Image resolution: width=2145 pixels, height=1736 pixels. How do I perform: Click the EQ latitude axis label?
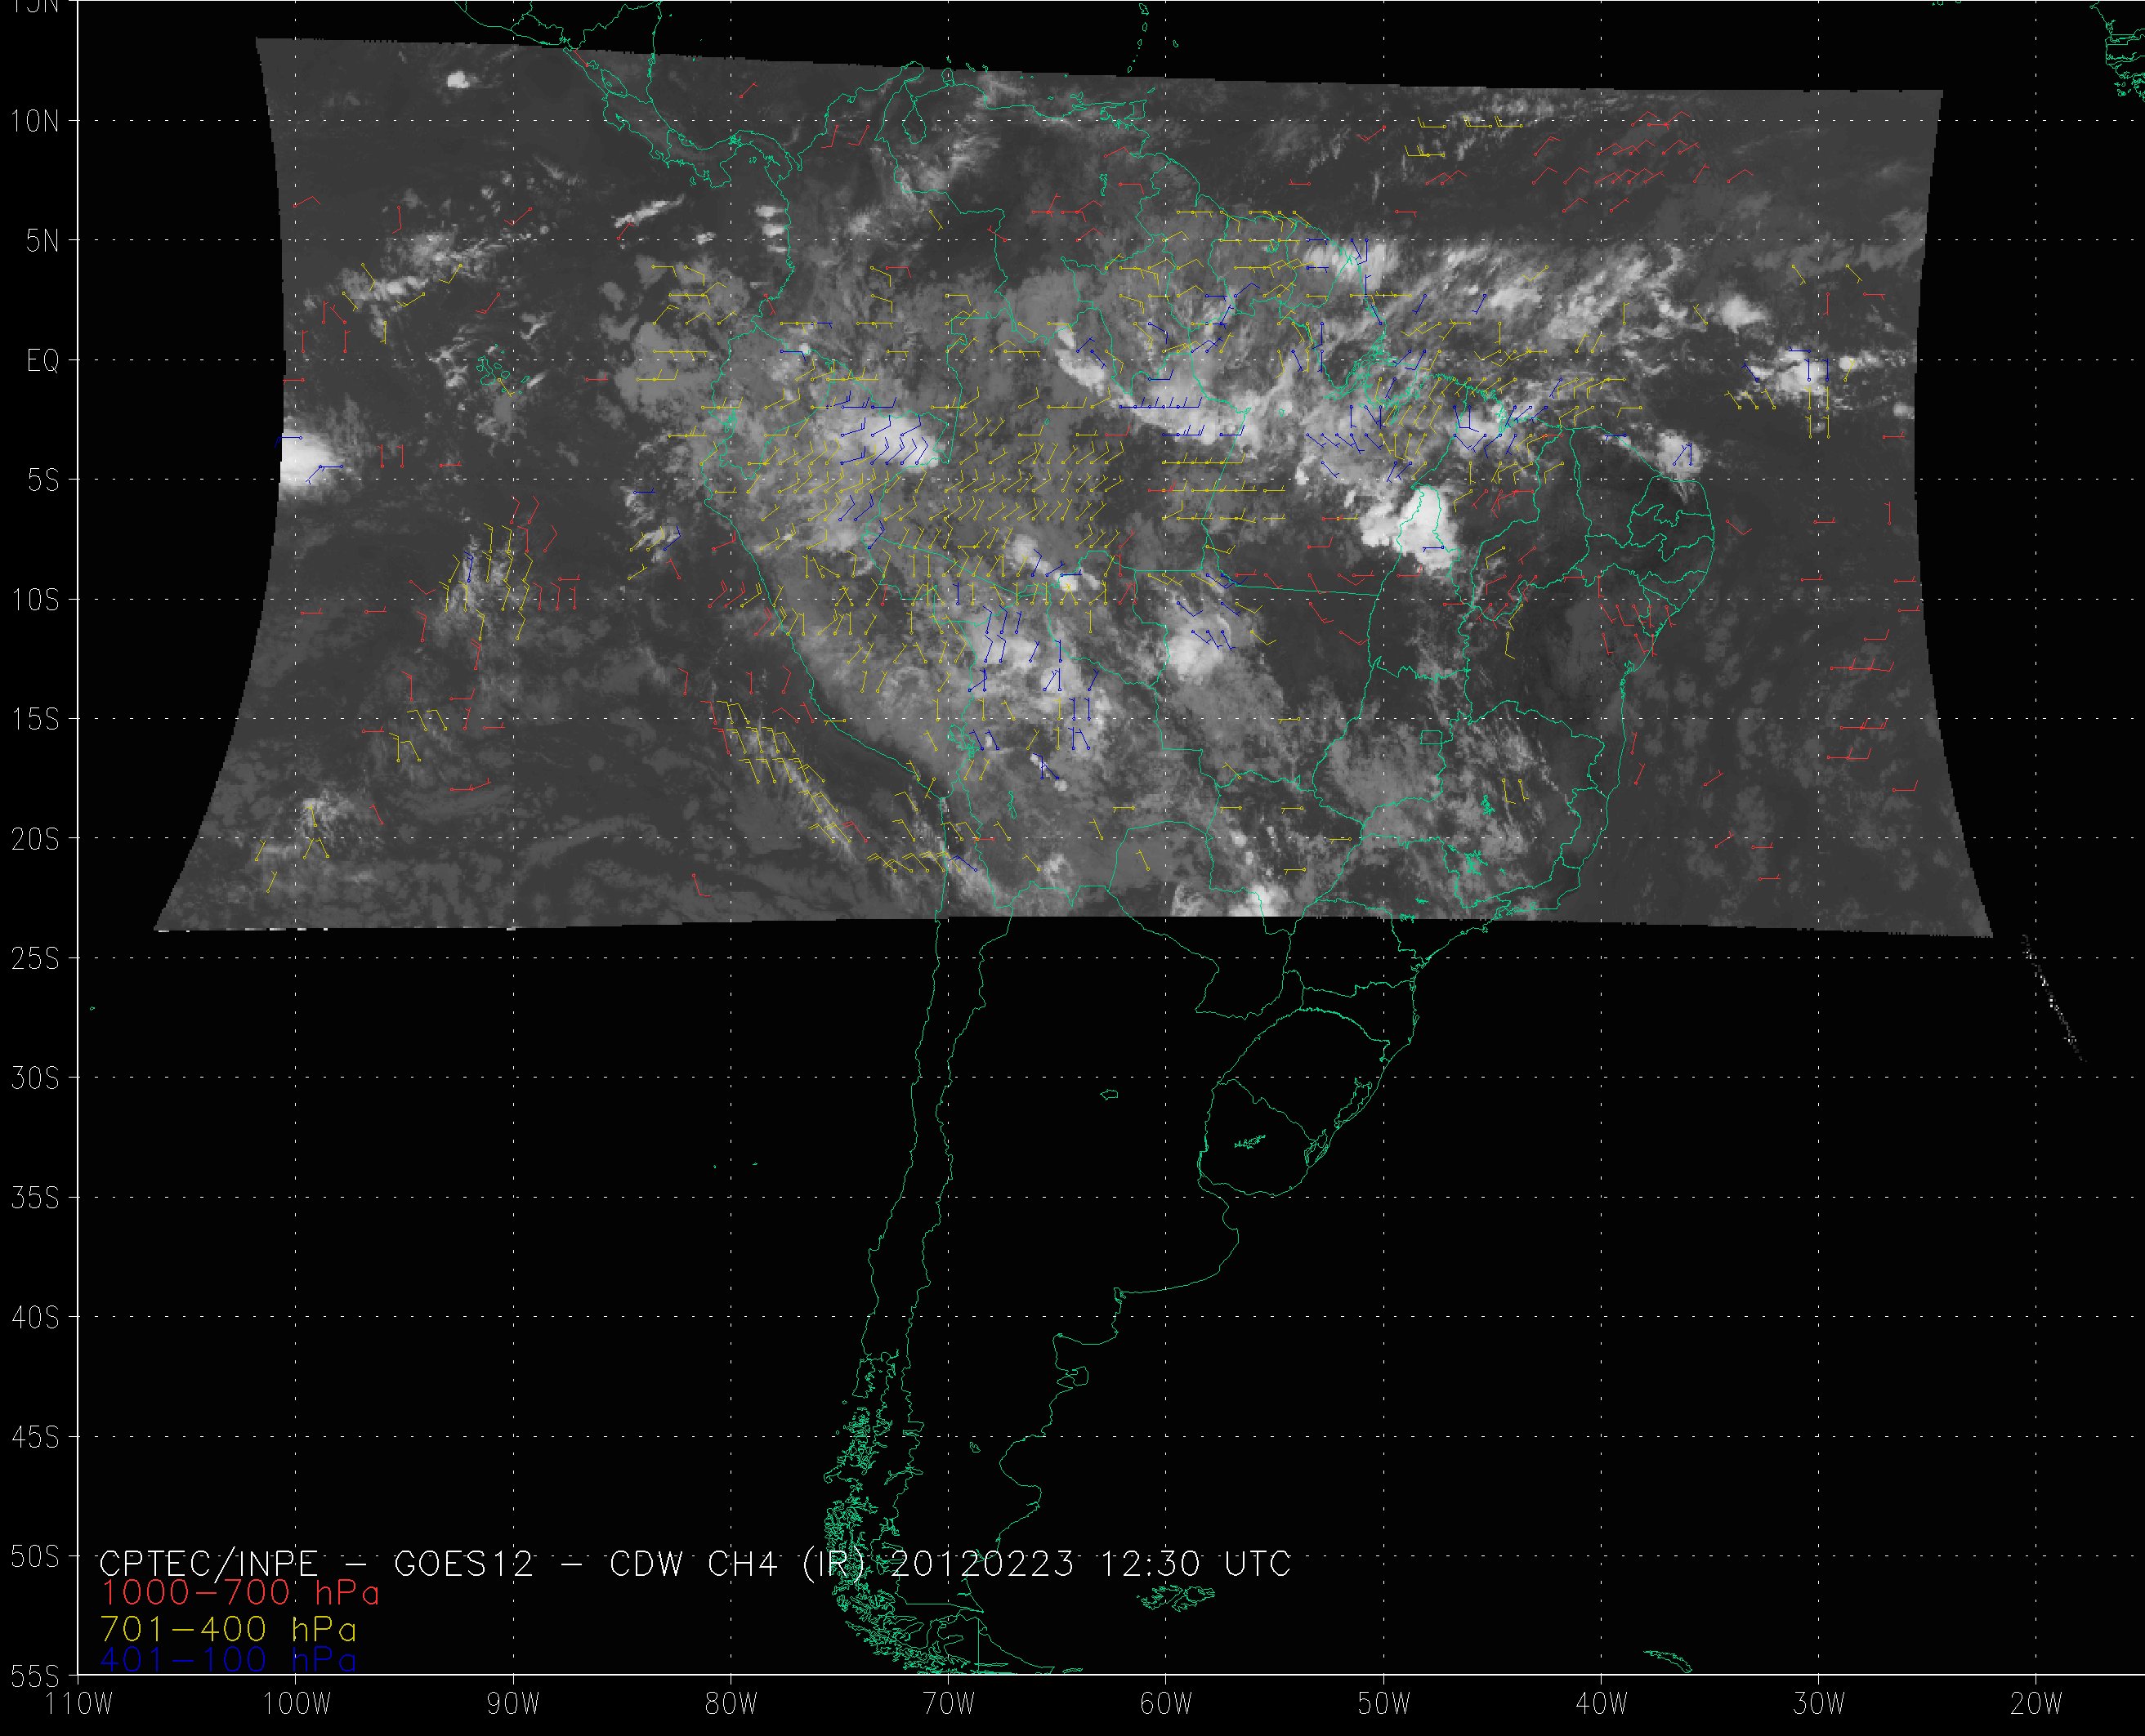42,361
